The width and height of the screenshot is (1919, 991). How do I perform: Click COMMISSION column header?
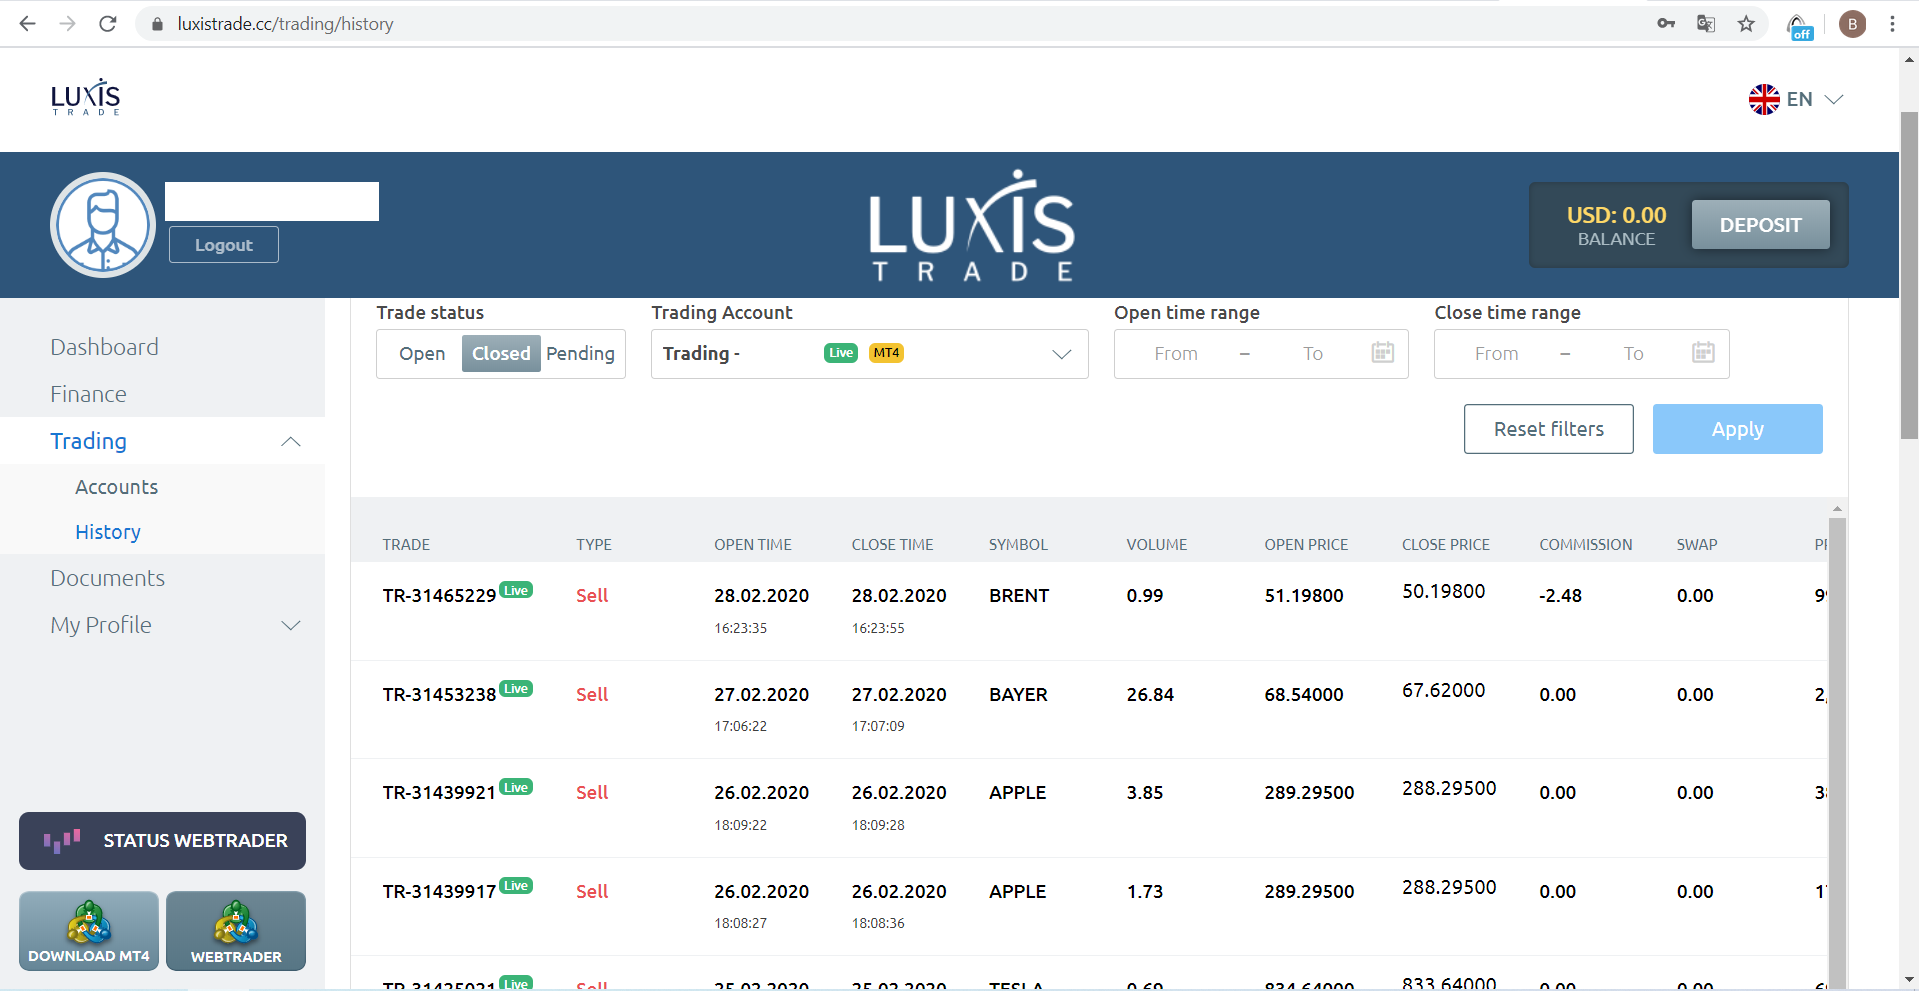tap(1585, 545)
